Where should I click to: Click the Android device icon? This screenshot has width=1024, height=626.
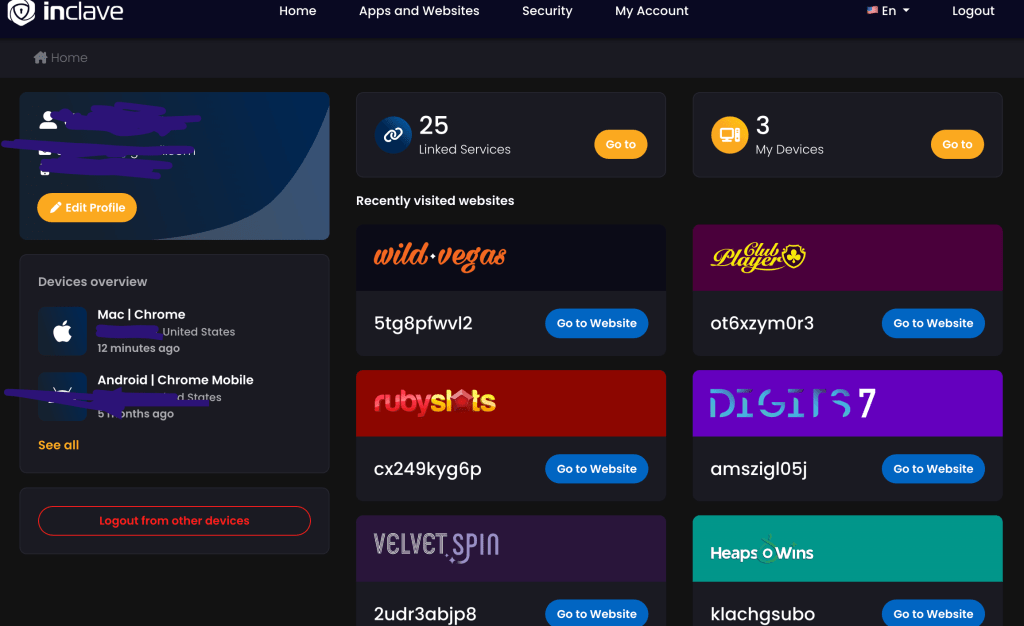(x=62, y=397)
